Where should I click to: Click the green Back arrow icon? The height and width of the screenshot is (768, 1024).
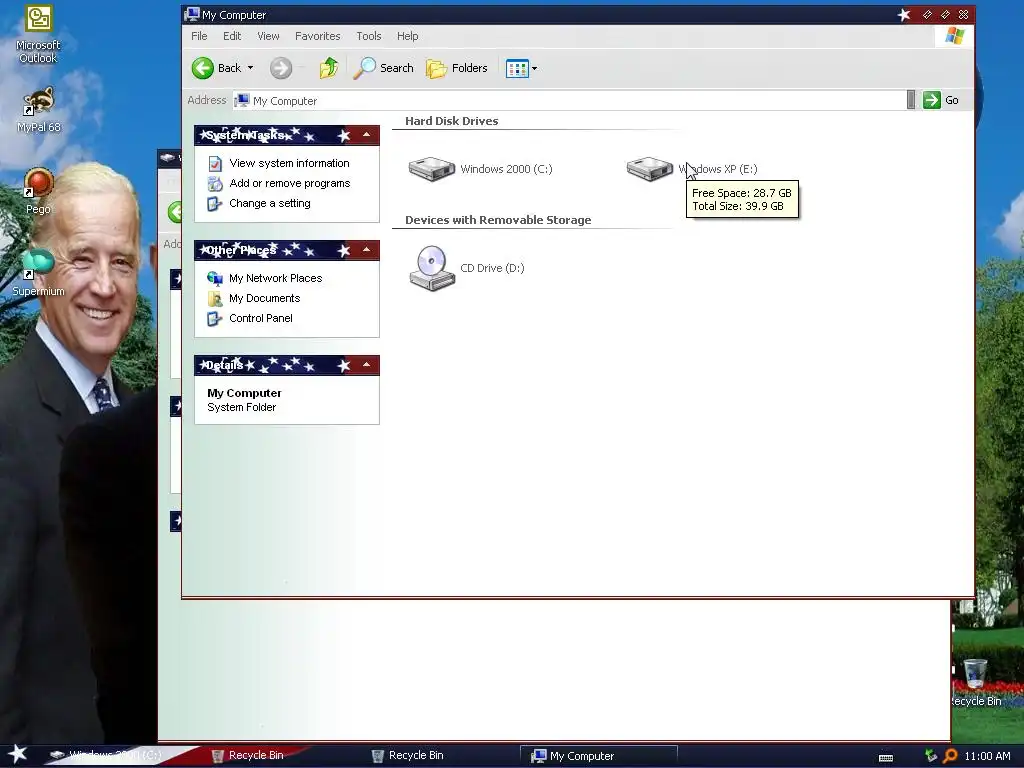[202, 68]
